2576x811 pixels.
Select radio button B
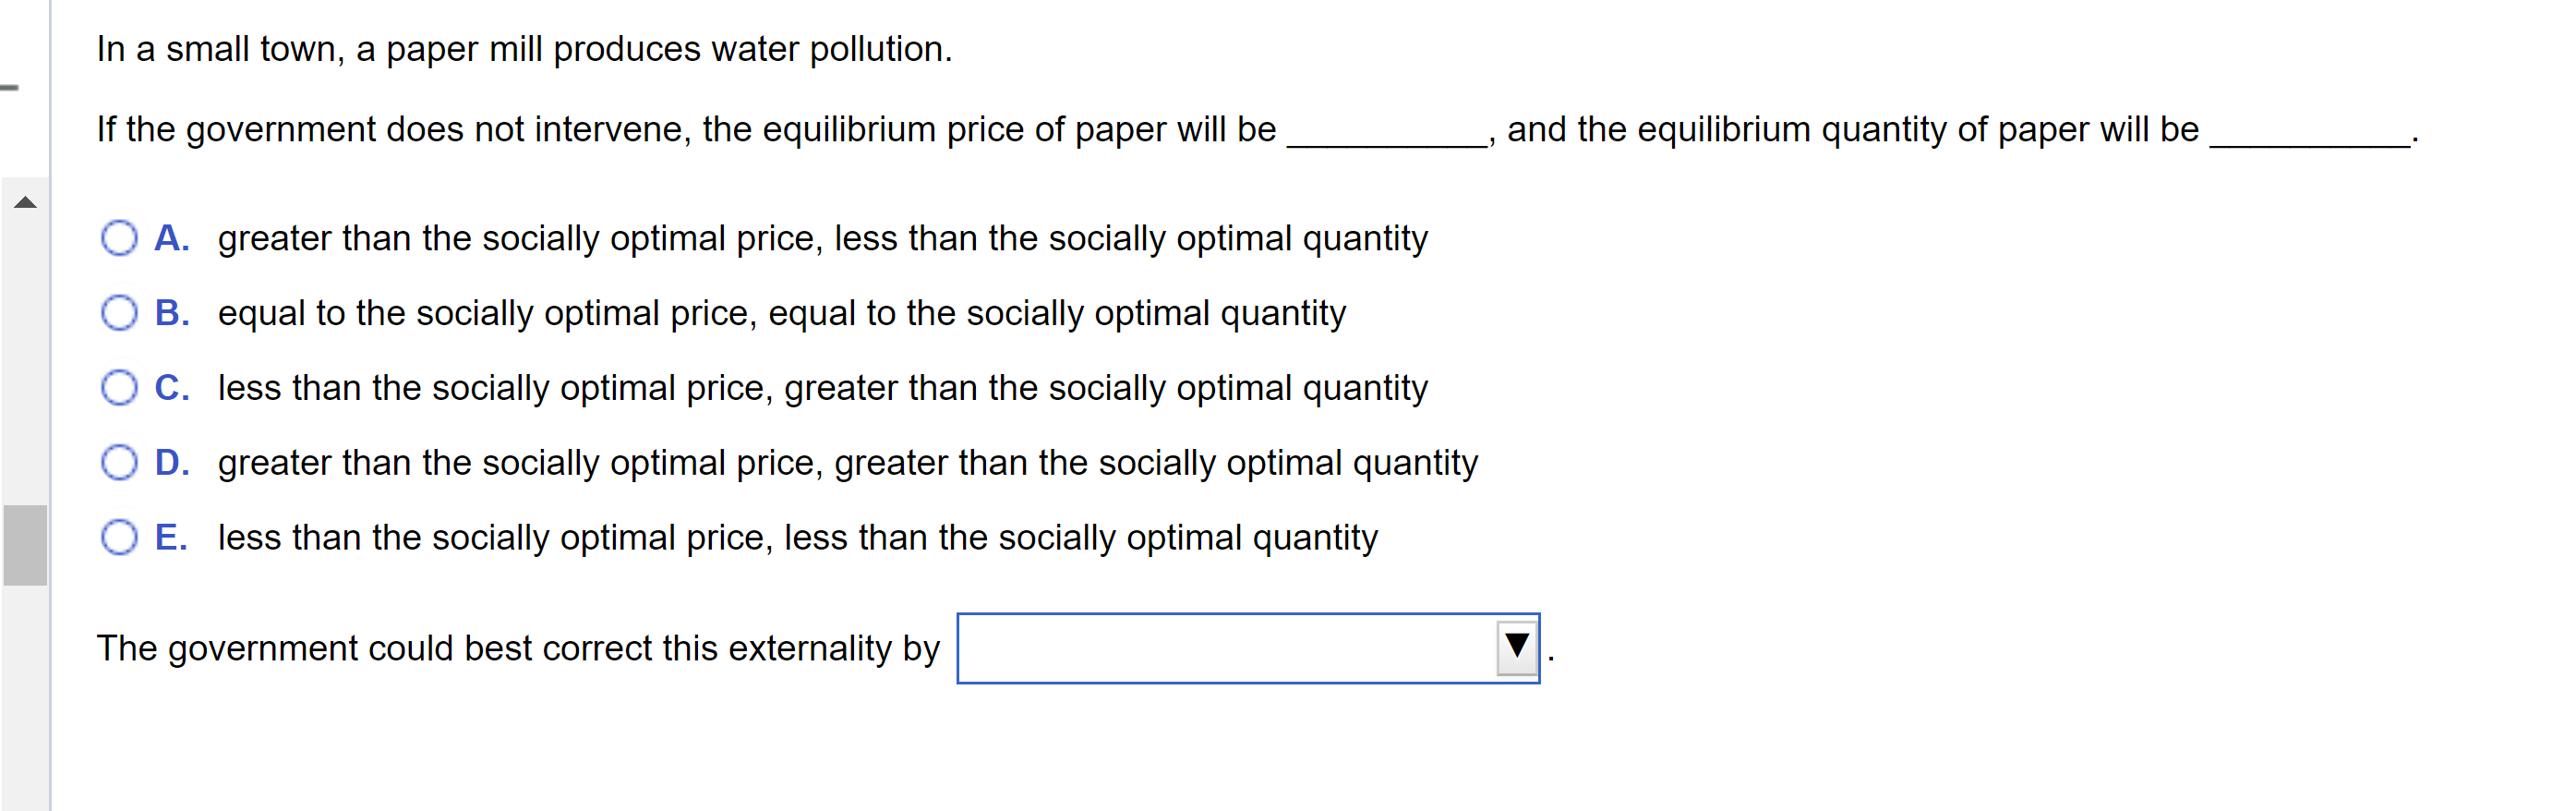click(x=119, y=312)
